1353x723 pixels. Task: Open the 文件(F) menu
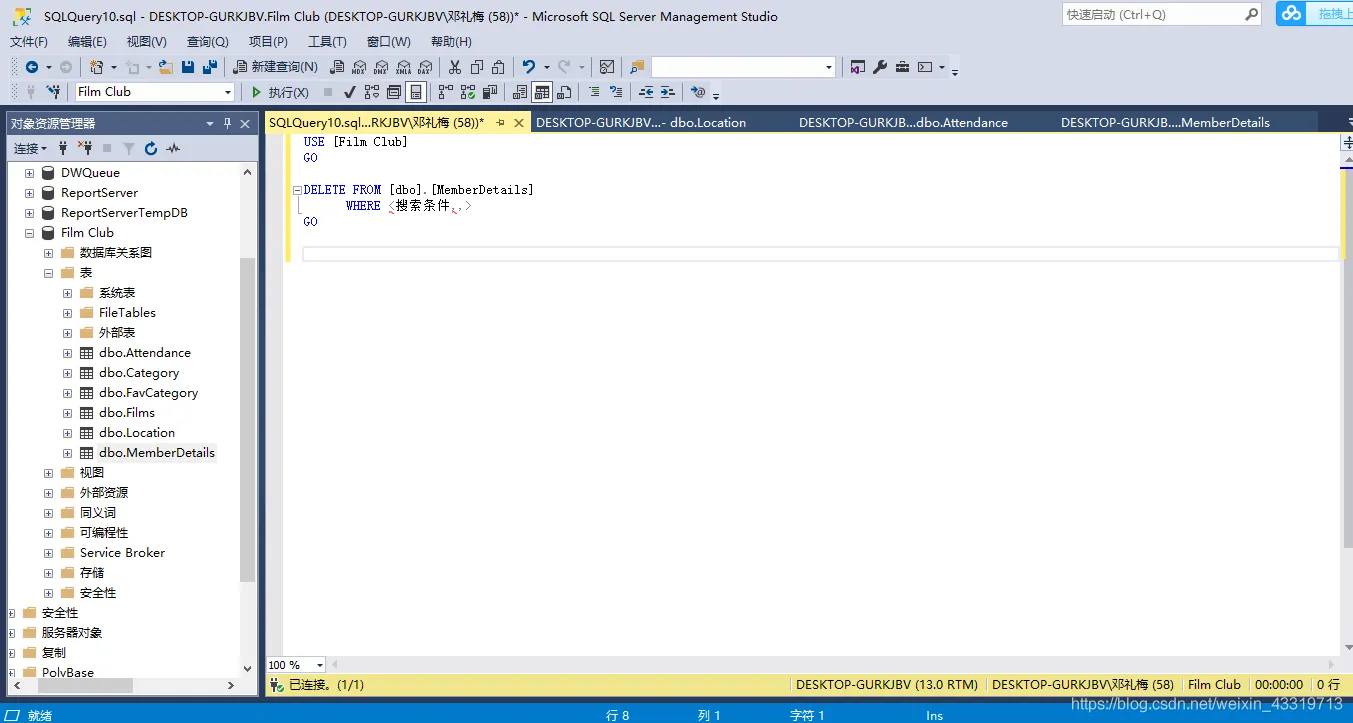[x=29, y=41]
